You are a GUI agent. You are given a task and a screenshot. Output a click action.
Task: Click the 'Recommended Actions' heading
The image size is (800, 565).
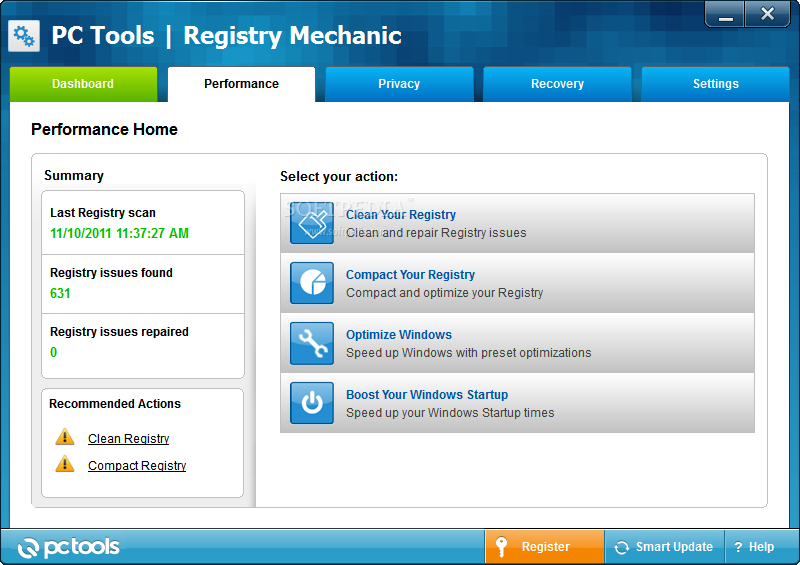point(115,404)
